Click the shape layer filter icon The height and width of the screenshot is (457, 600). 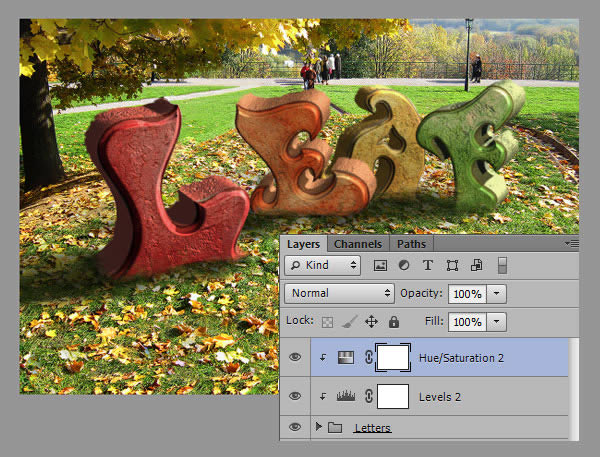click(x=452, y=266)
